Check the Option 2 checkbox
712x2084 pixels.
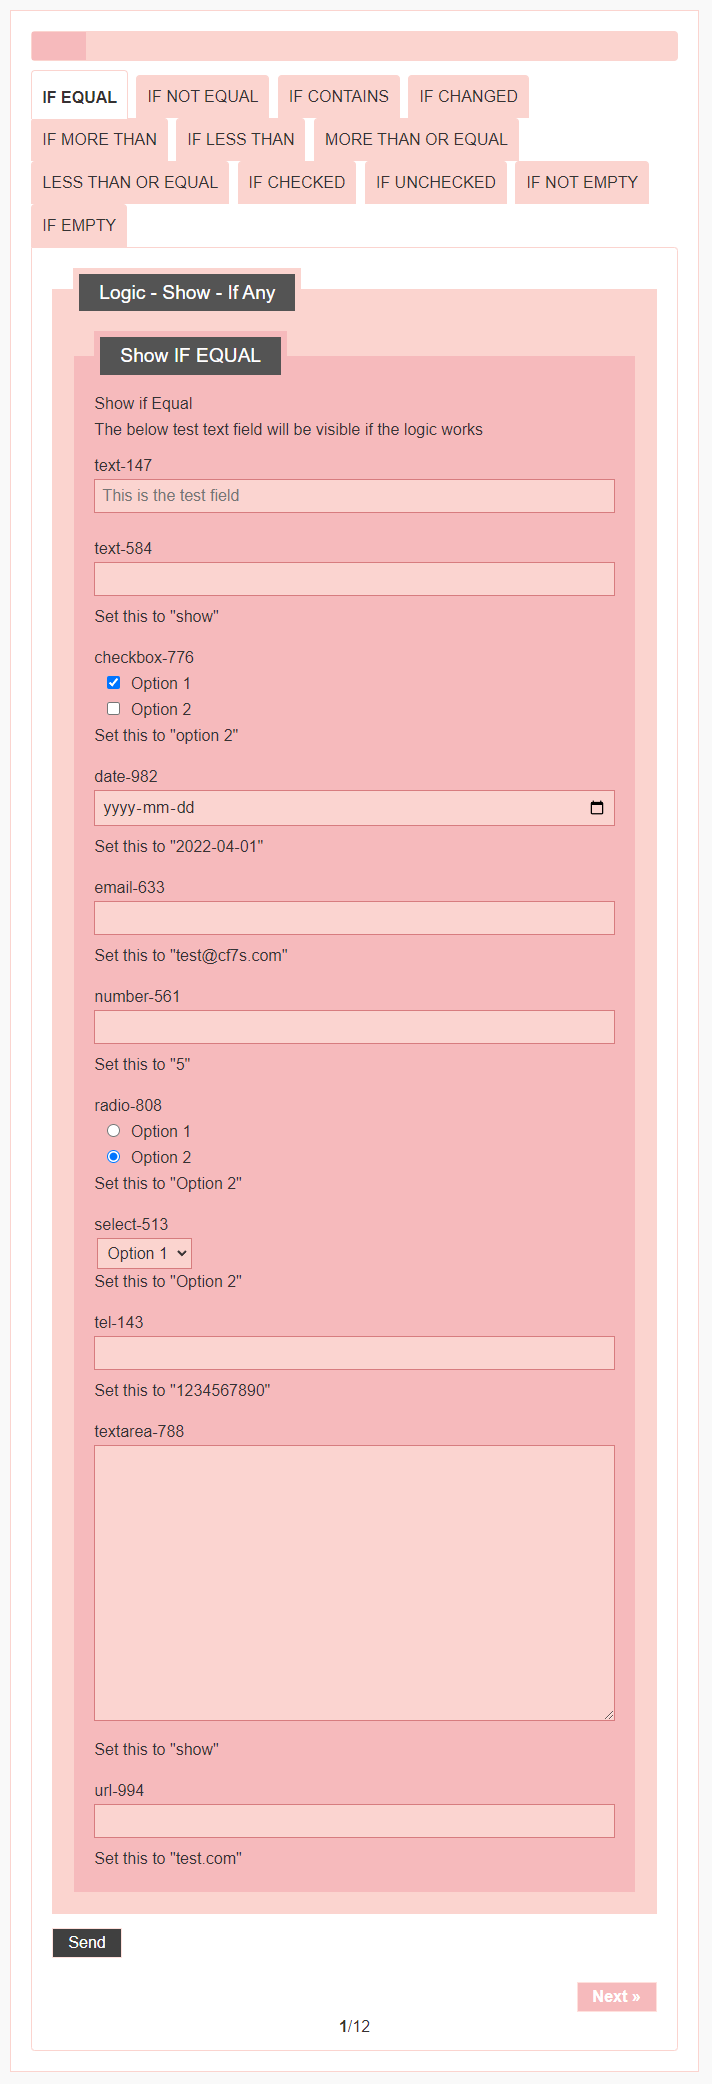click(x=114, y=709)
